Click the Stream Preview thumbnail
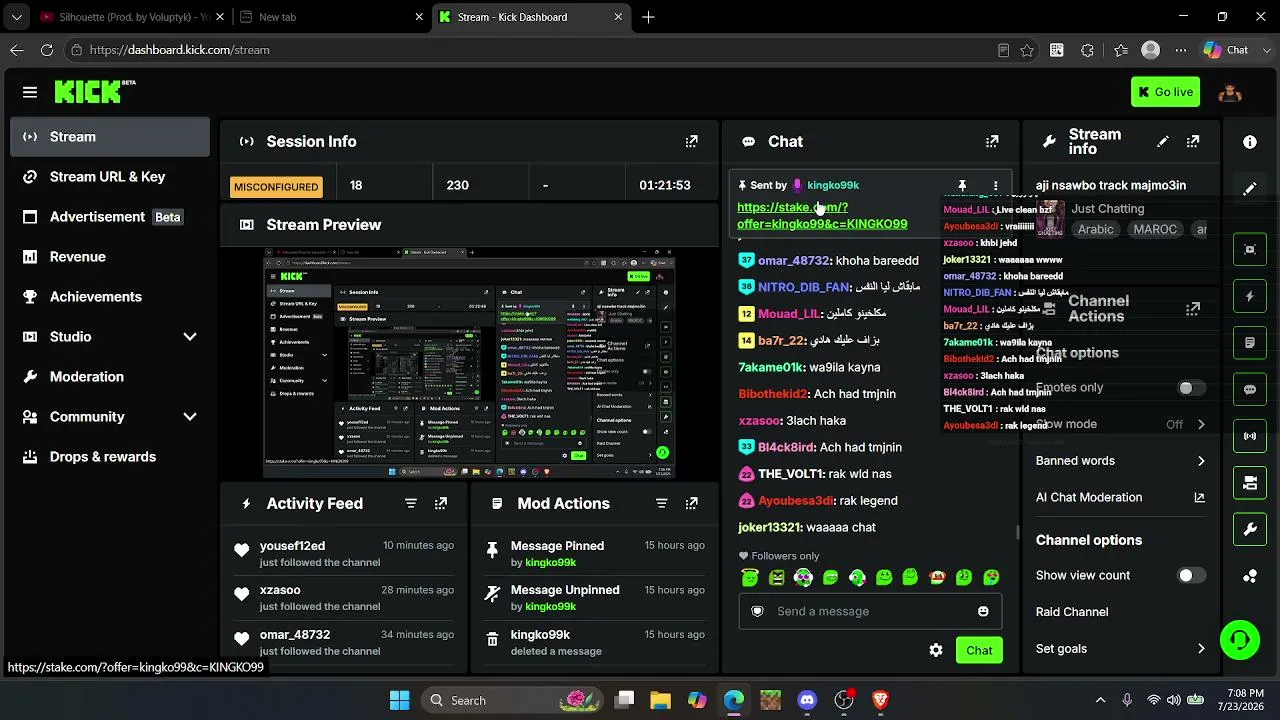 [x=470, y=363]
